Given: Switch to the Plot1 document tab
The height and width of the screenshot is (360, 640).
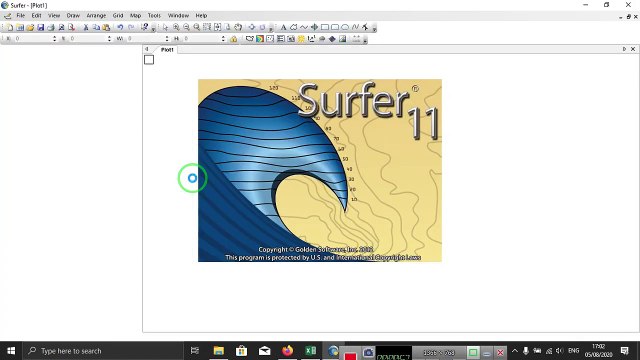Looking at the screenshot, I should (167, 49).
